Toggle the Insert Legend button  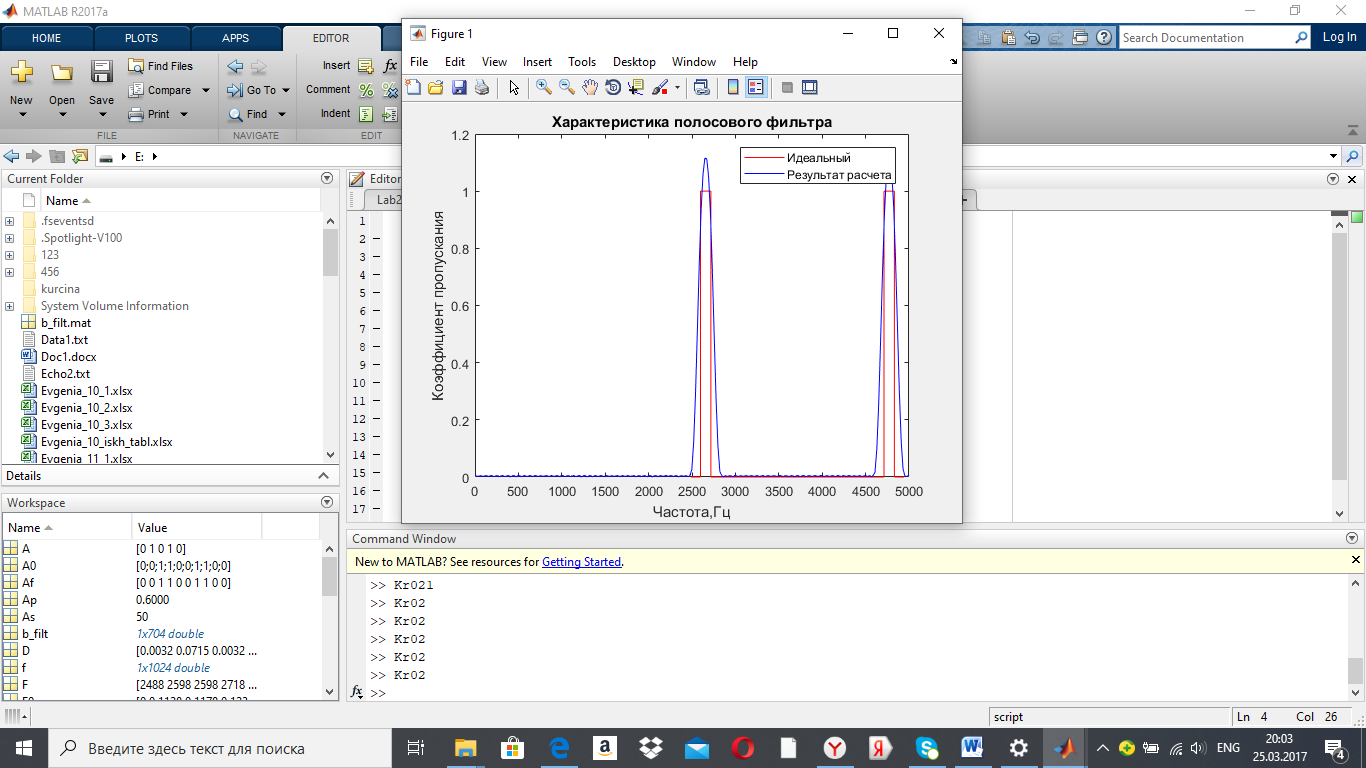click(x=756, y=88)
